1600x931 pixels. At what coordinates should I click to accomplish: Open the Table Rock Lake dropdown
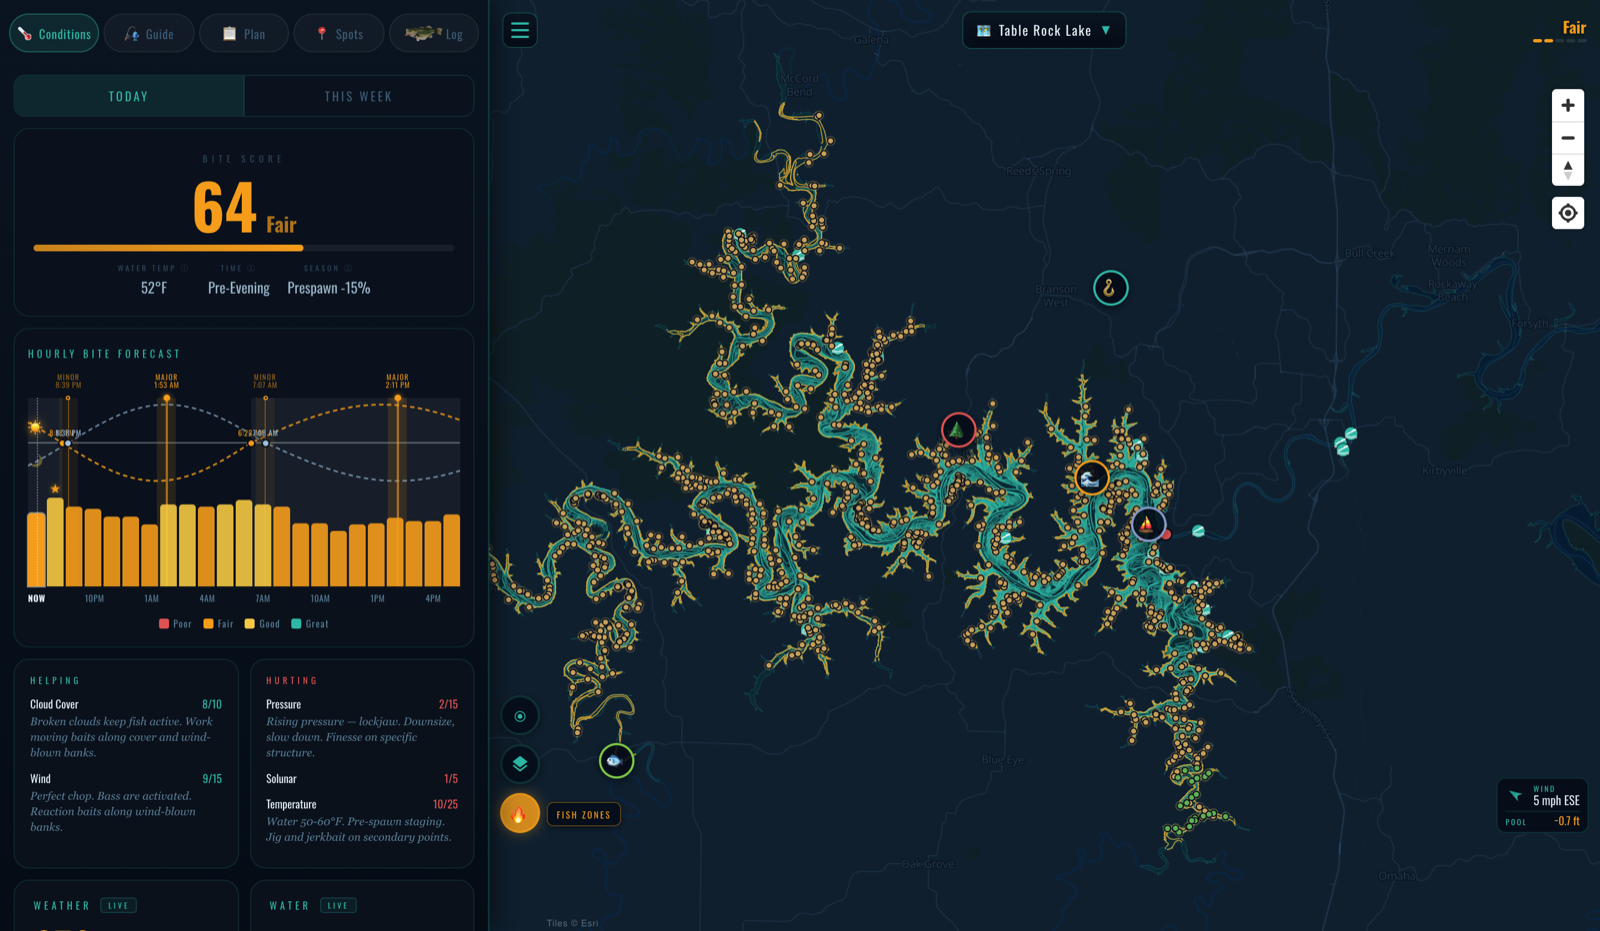point(1044,31)
